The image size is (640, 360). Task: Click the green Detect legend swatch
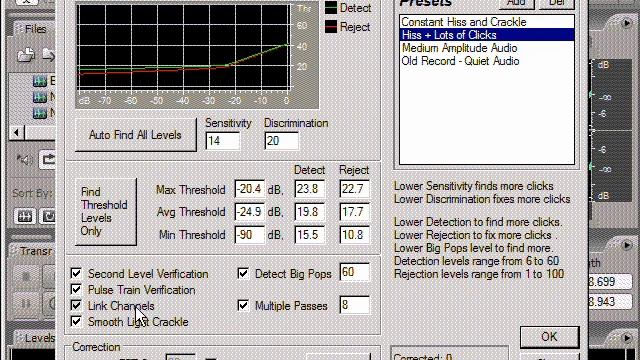coord(331,8)
